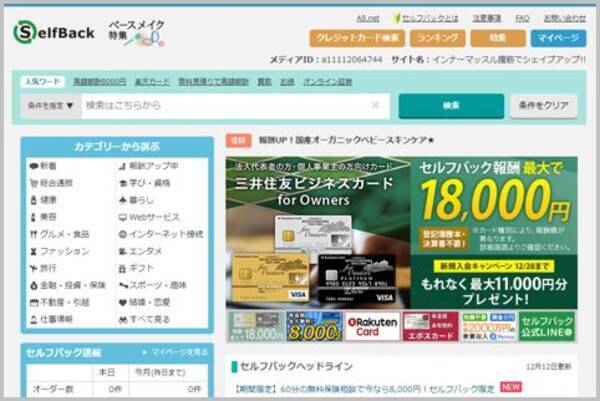Open the 健康 (health) category
Viewport: 600px width, 401px height.
[x=48, y=200]
